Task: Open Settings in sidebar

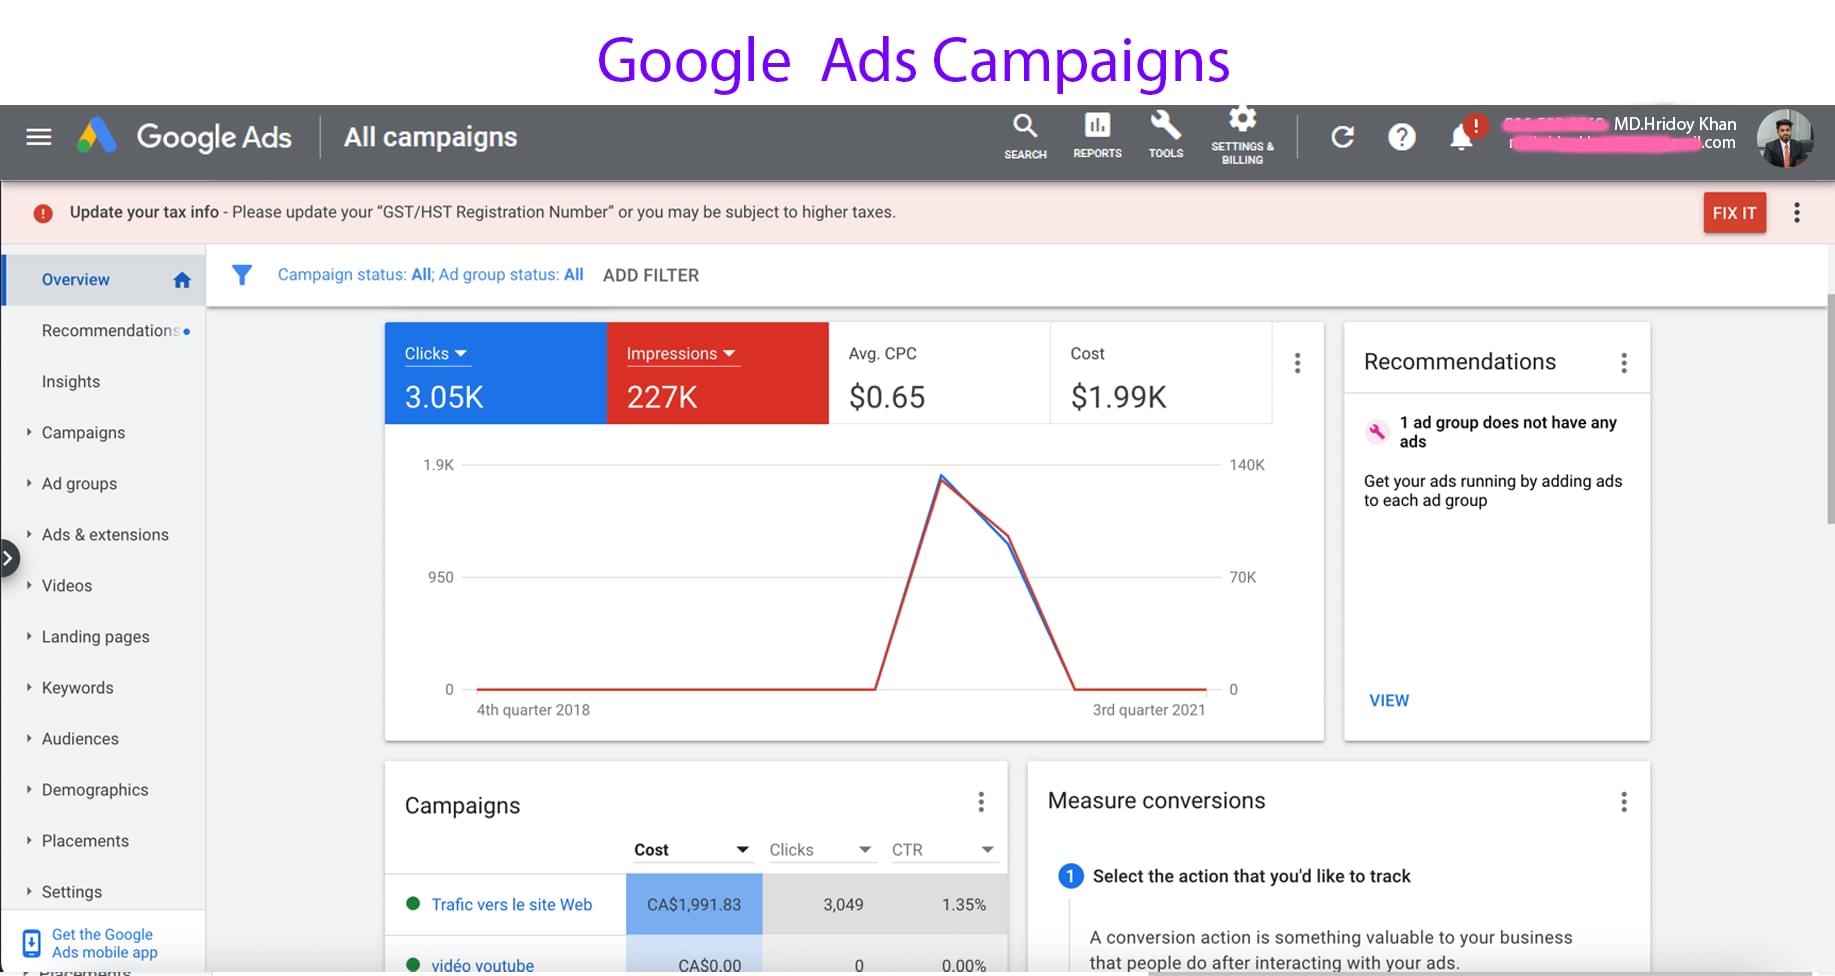Action: [71, 892]
